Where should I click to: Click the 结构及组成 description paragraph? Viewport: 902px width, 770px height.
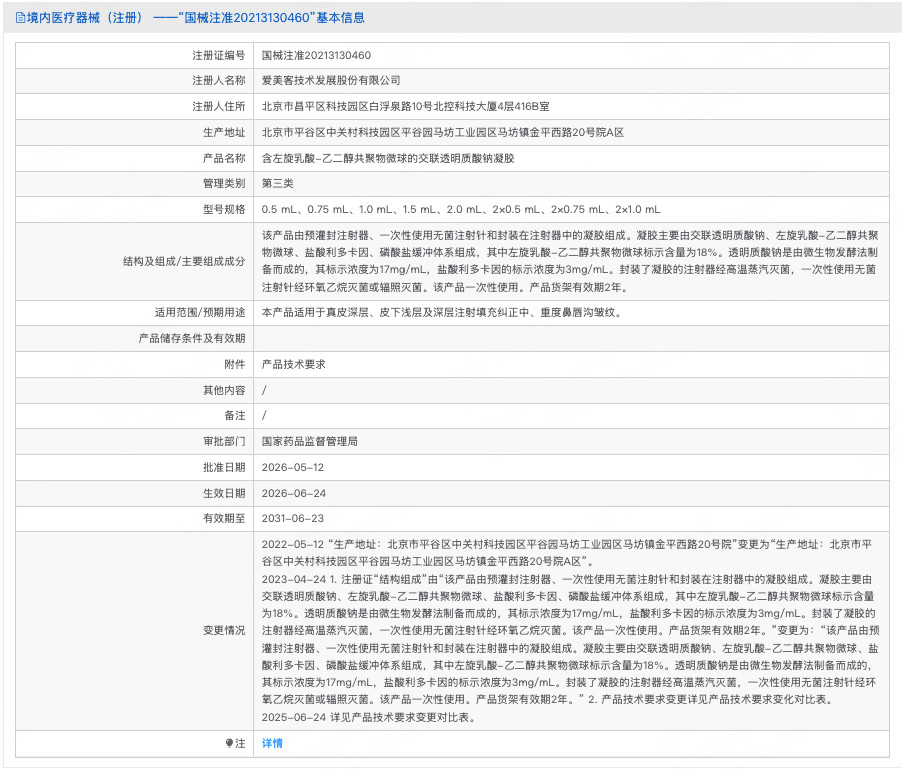(x=570, y=261)
